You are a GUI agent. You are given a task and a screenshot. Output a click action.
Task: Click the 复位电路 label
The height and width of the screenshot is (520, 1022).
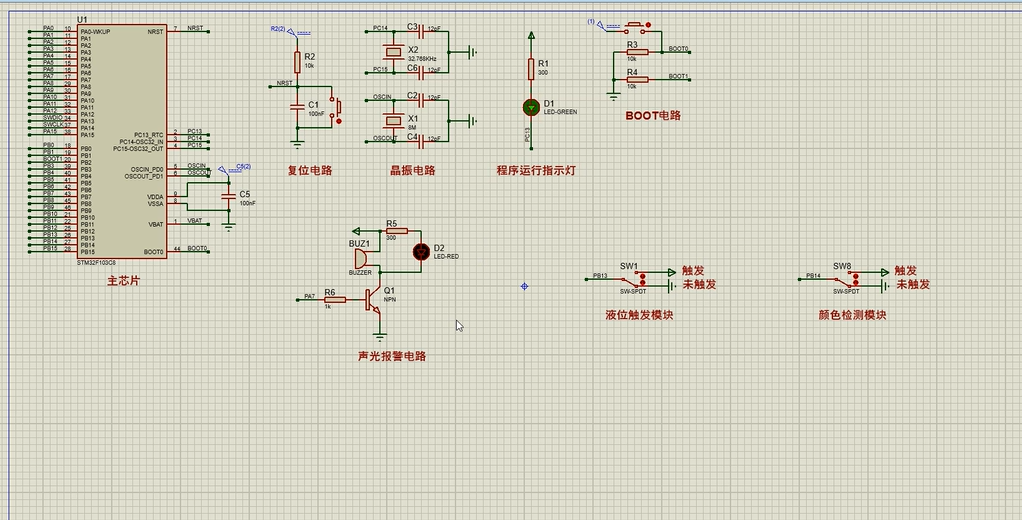point(310,171)
